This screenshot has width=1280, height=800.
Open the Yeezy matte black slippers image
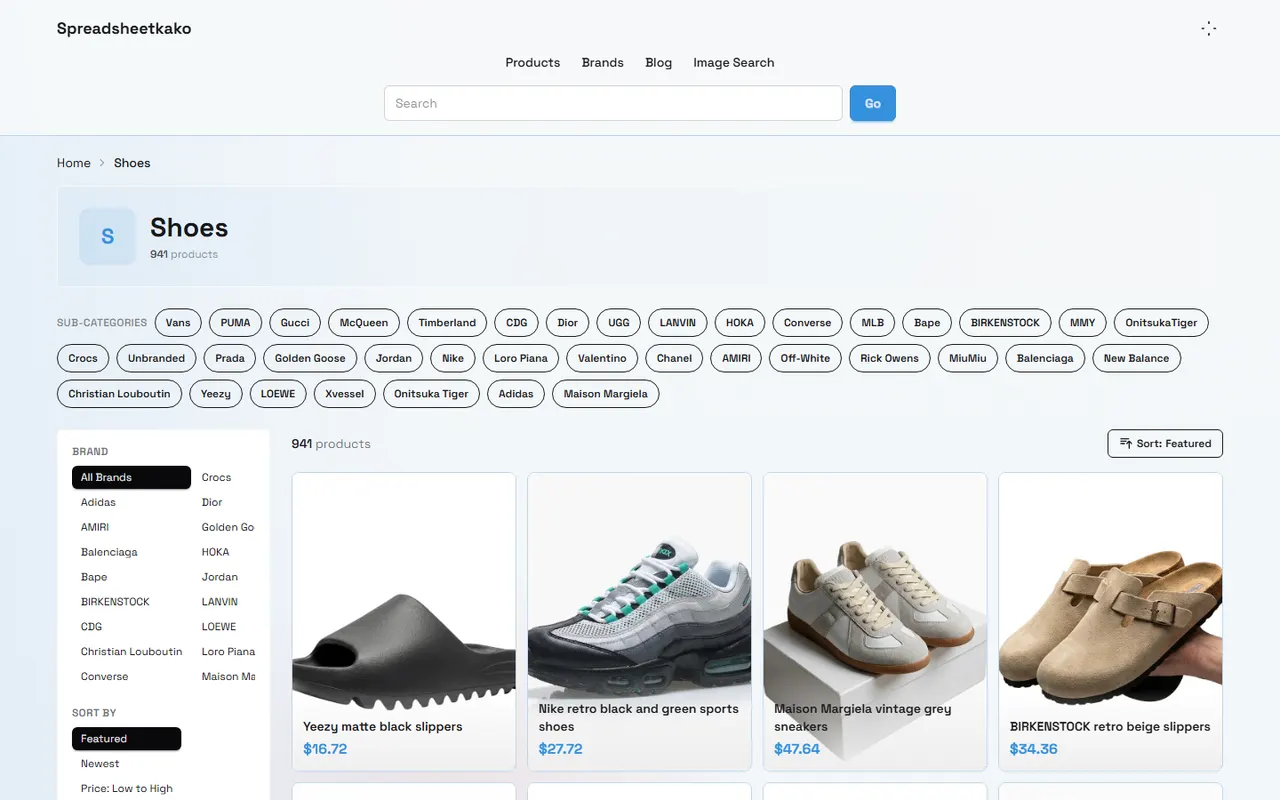tap(404, 621)
